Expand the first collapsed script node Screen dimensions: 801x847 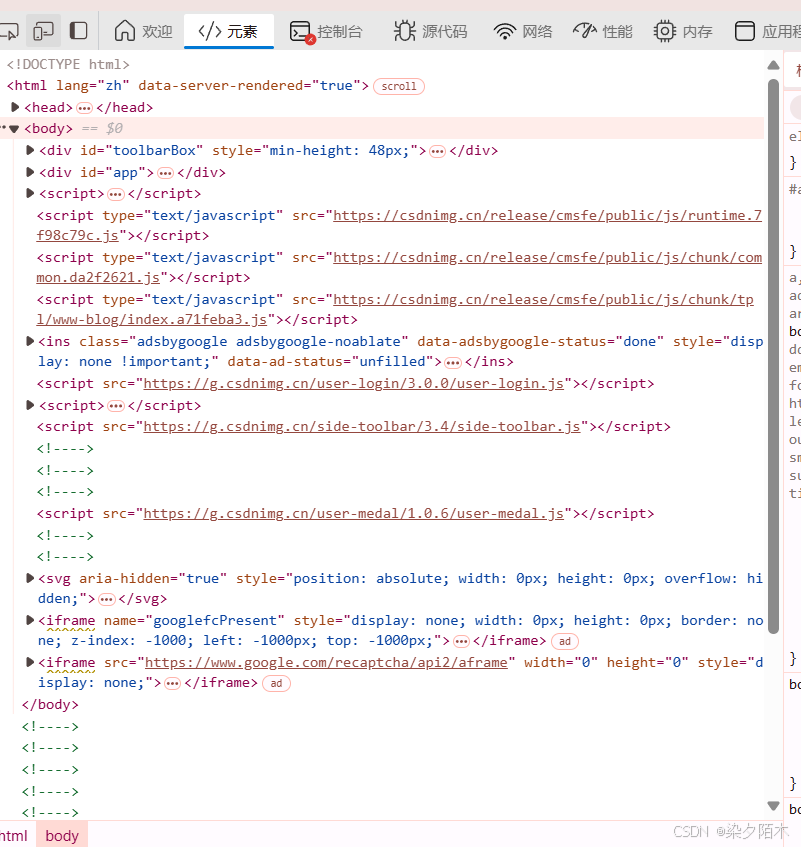pos(30,193)
